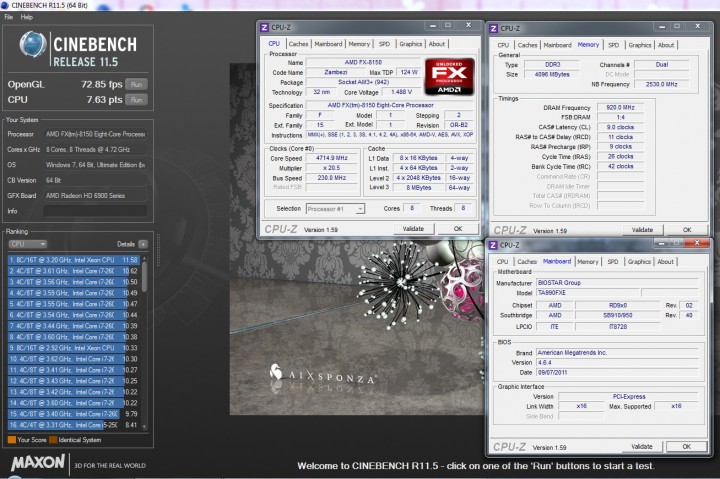Click the AIXSPONZA logo in render view
This screenshot has height=479, width=720.
click(x=322, y=375)
